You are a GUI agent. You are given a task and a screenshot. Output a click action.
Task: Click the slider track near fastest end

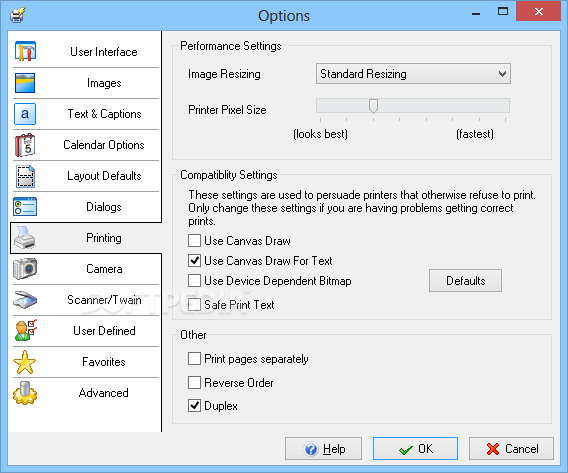[x=505, y=106]
